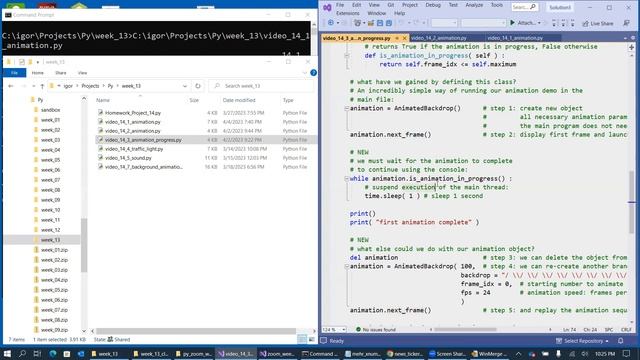The height and width of the screenshot is (360, 640).
Task: Select the Homework_Project_14.py file
Action: click(x=133, y=113)
